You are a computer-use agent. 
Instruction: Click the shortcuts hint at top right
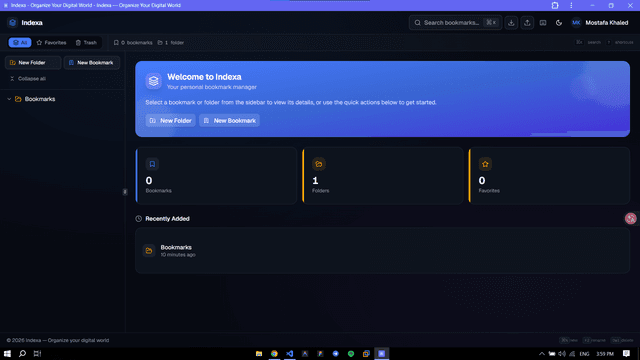(620, 42)
